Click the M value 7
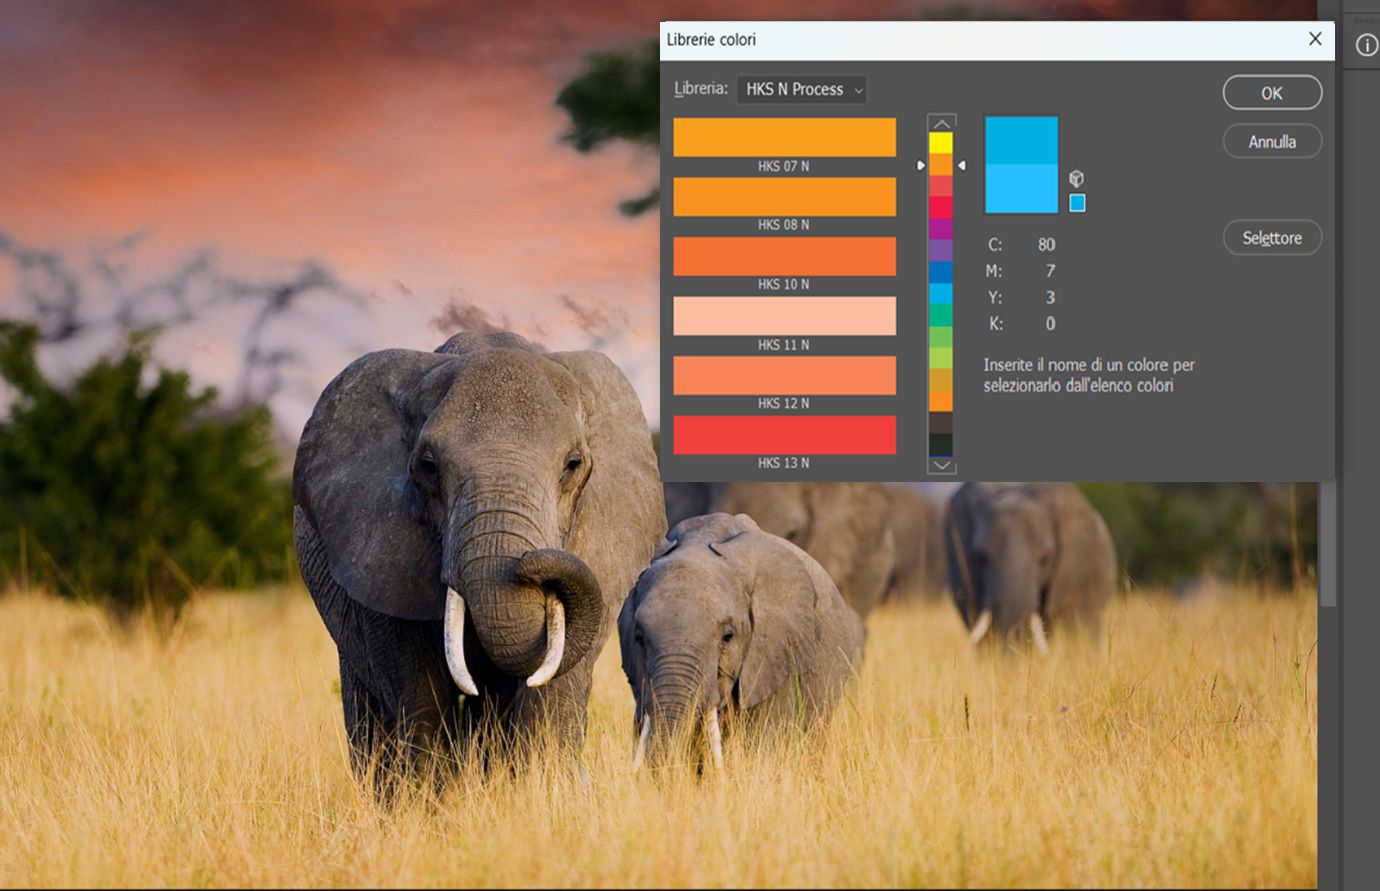 (x=1050, y=271)
